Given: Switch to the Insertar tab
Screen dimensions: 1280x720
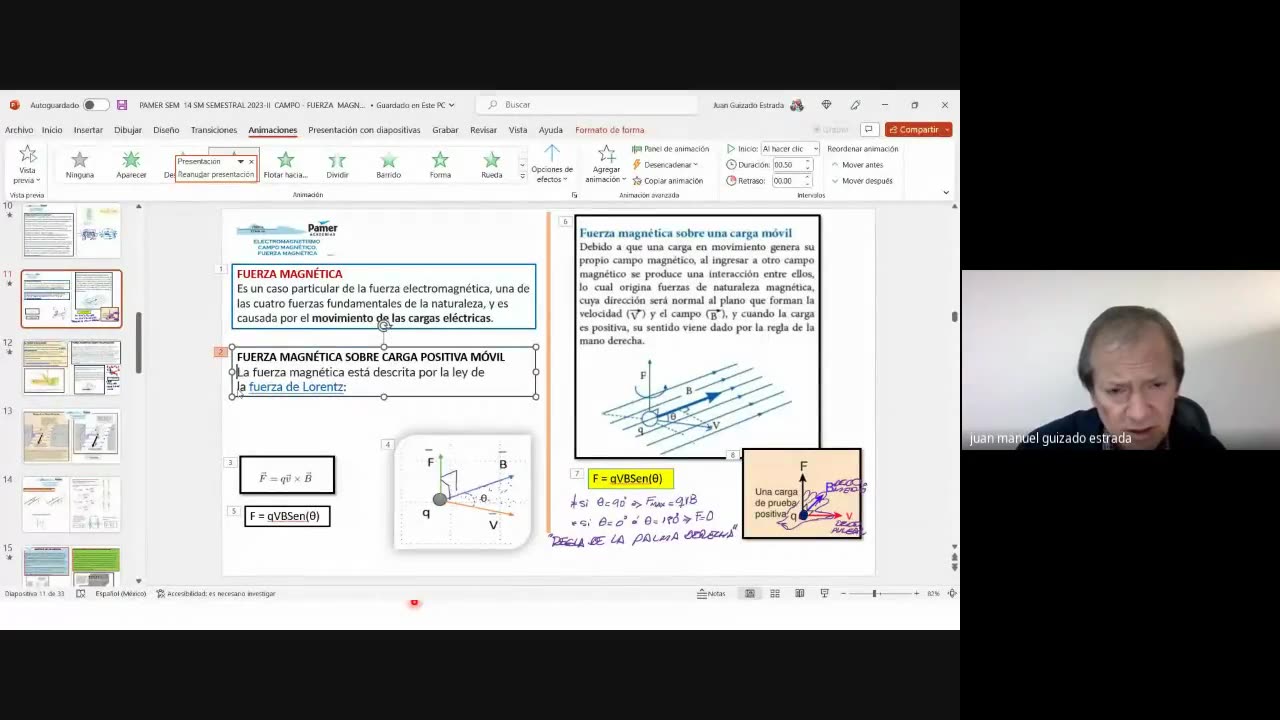Looking at the screenshot, I should point(88,130).
